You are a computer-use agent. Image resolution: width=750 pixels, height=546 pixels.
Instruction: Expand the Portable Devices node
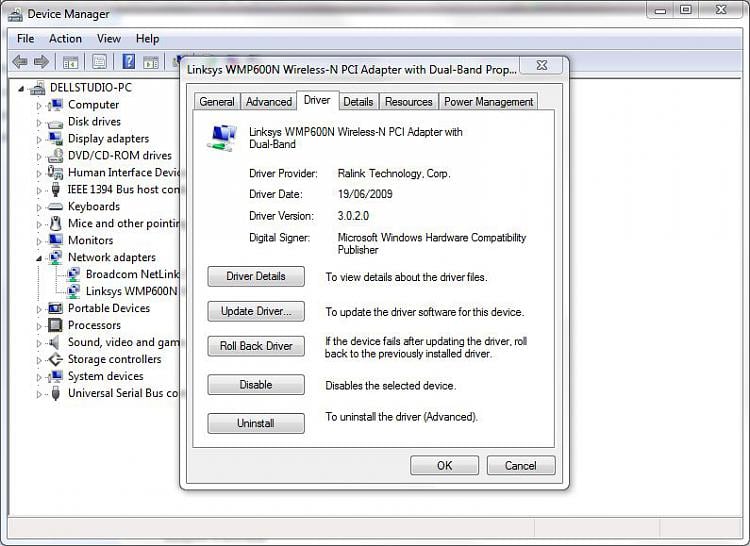pyautogui.click(x=39, y=309)
